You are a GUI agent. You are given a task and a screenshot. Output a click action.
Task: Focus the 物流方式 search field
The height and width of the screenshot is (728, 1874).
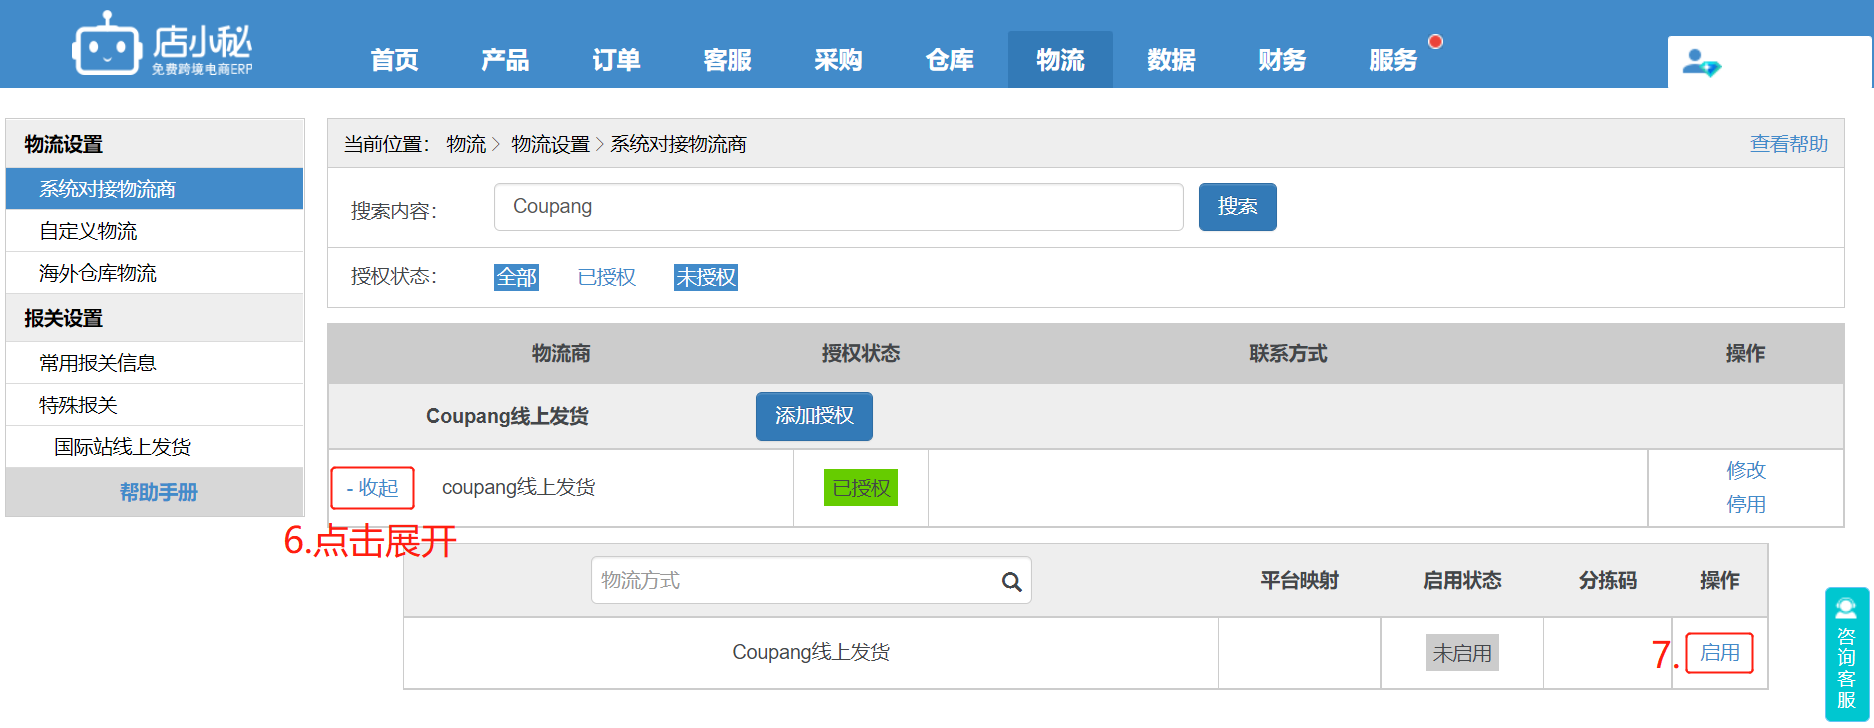(811, 581)
